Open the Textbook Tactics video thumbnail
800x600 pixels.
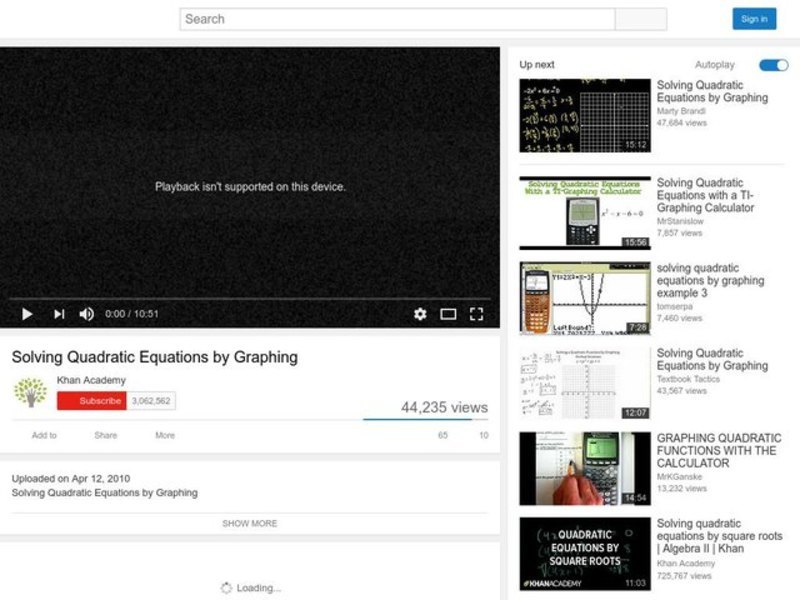585,384
